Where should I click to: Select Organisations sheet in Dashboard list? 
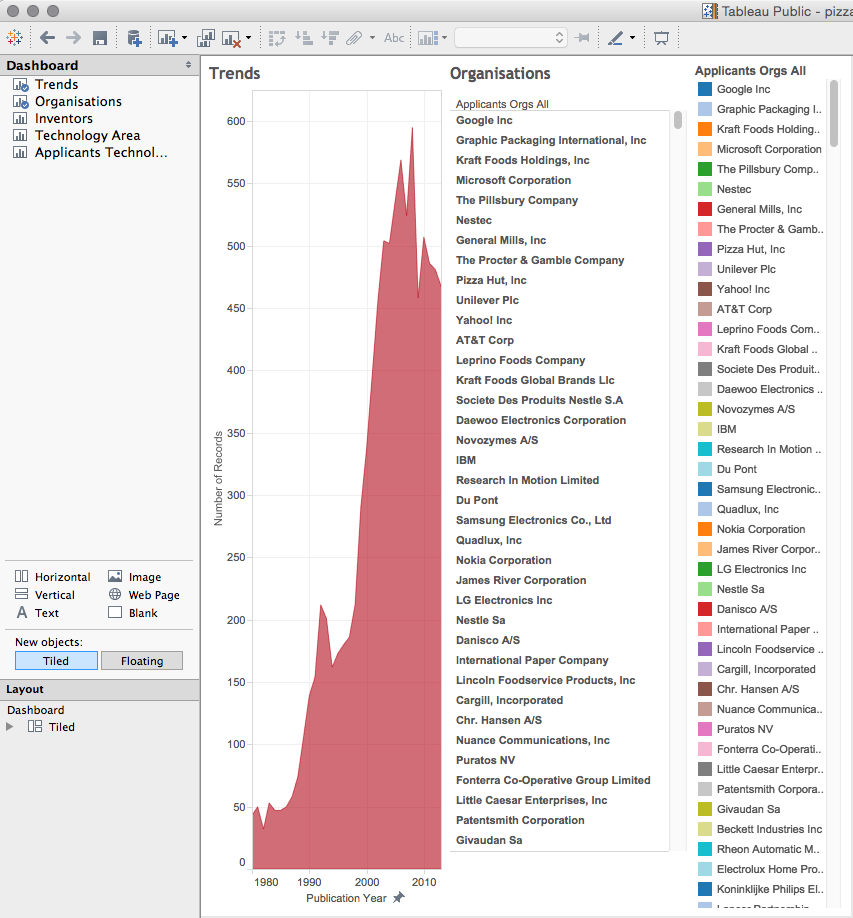pyautogui.click(x=78, y=102)
